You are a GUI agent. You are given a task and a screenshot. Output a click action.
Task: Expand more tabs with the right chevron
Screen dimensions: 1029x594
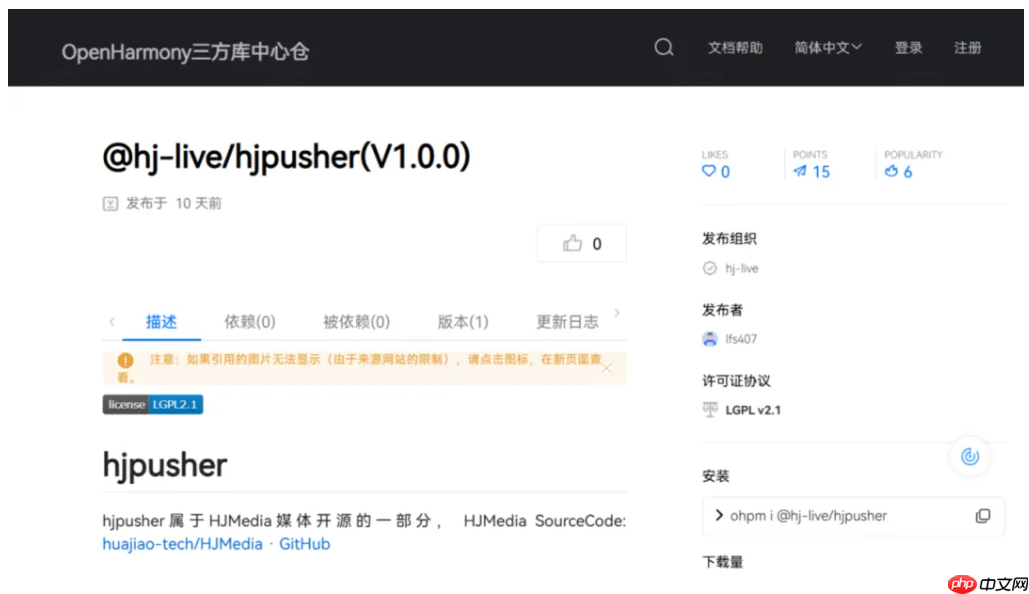pyautogui.click(x=617, y=313)
